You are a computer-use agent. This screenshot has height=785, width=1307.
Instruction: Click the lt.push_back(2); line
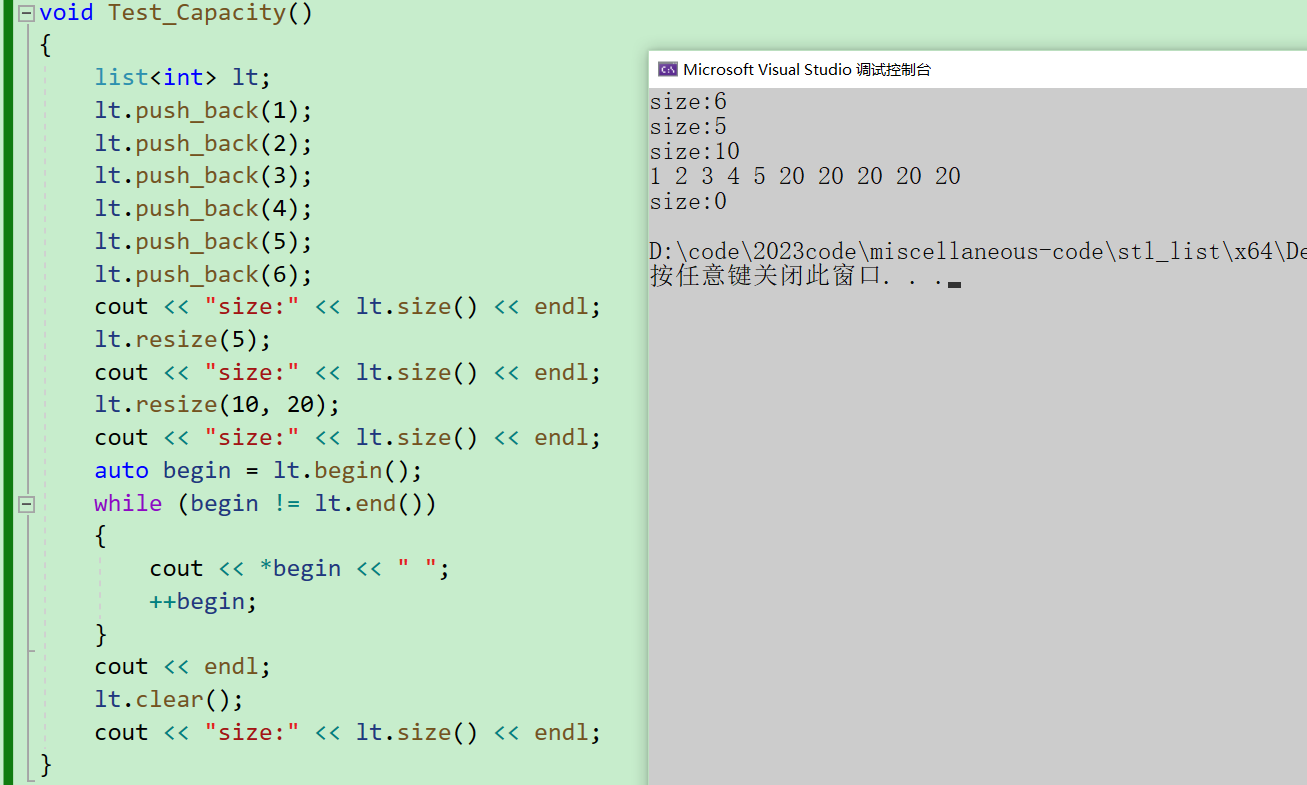tap(204, 143)
